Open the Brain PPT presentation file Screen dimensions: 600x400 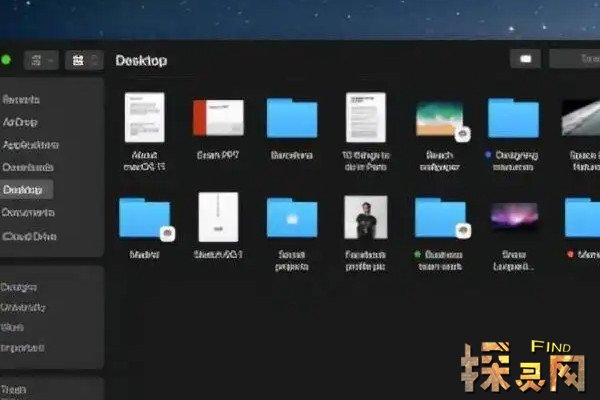pos(218,118)
